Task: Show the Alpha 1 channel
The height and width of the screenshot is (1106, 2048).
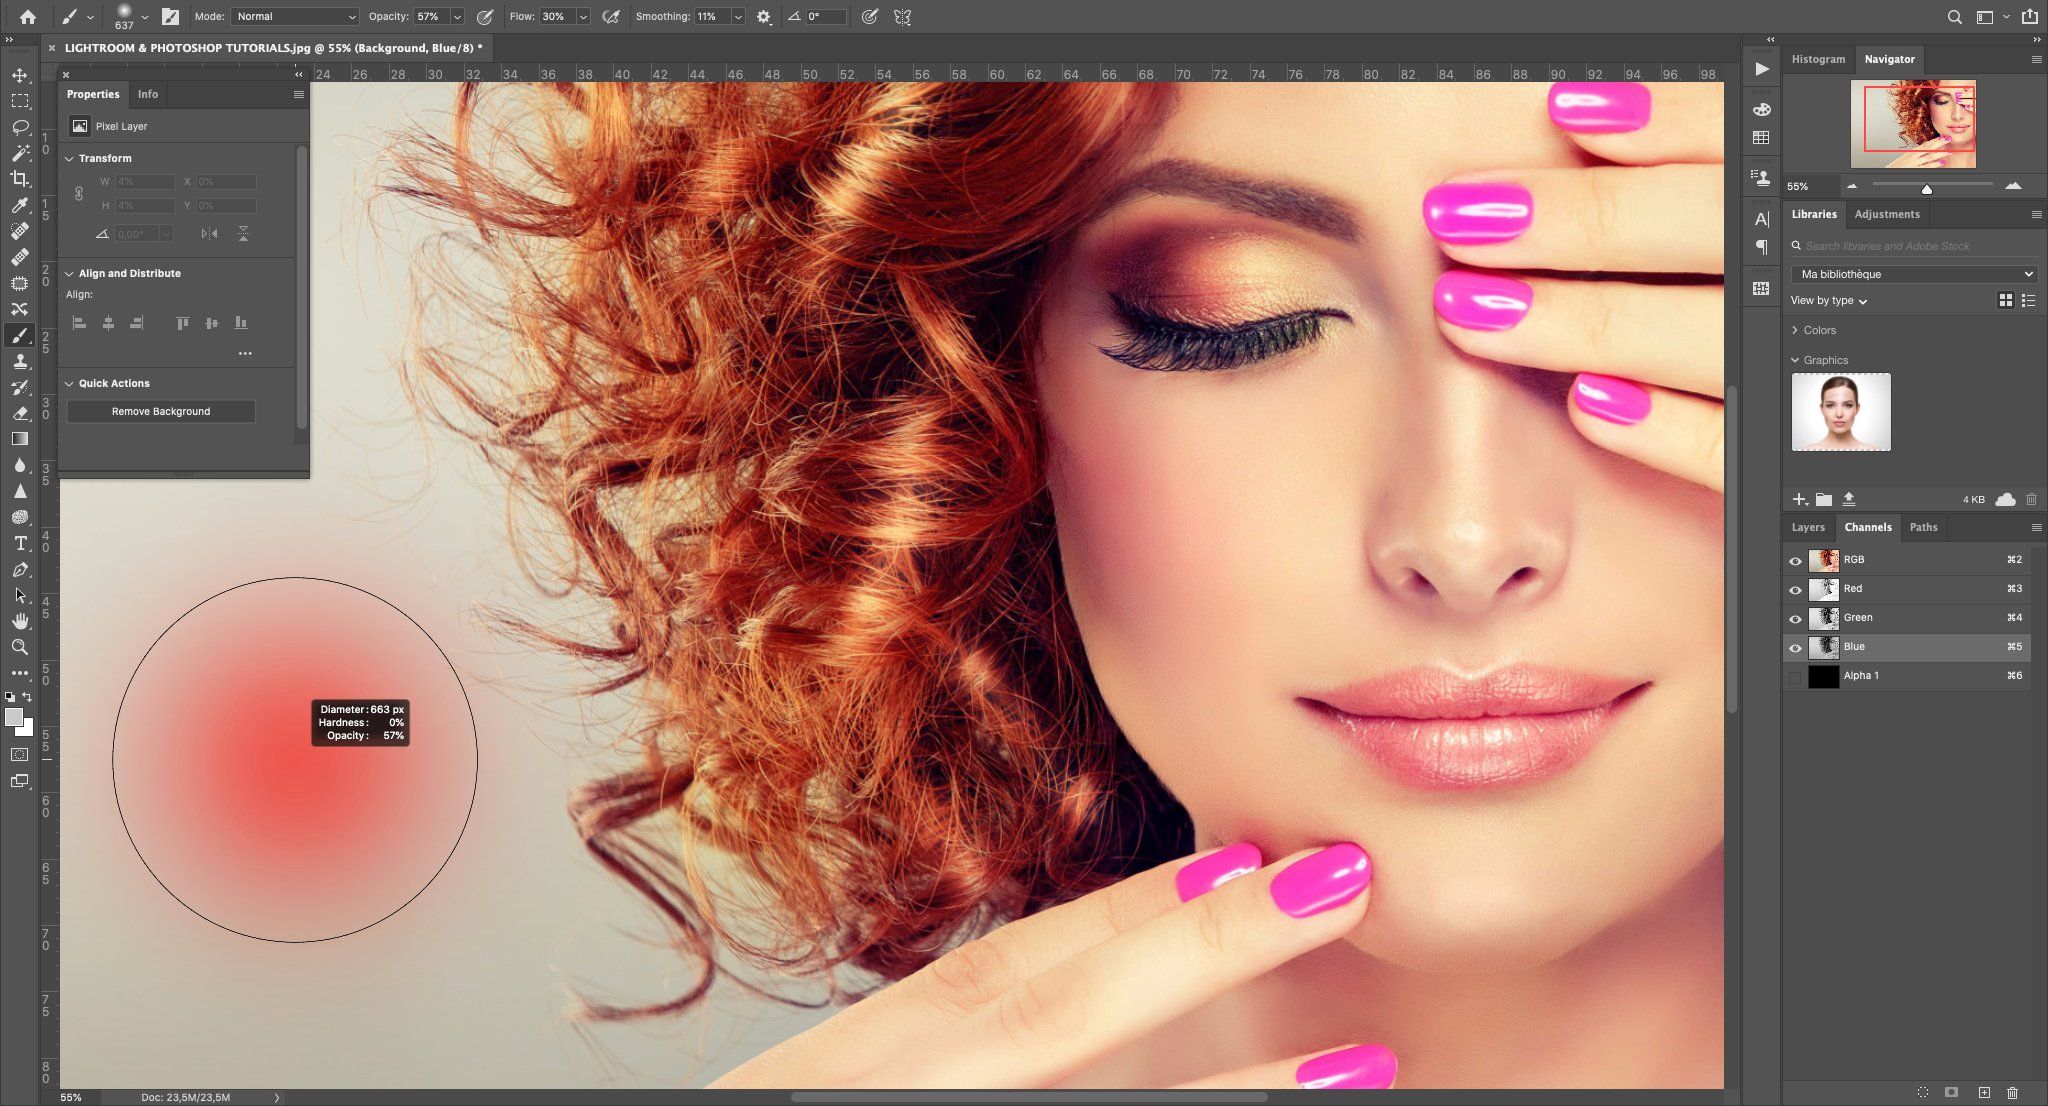Action: 1795,677
